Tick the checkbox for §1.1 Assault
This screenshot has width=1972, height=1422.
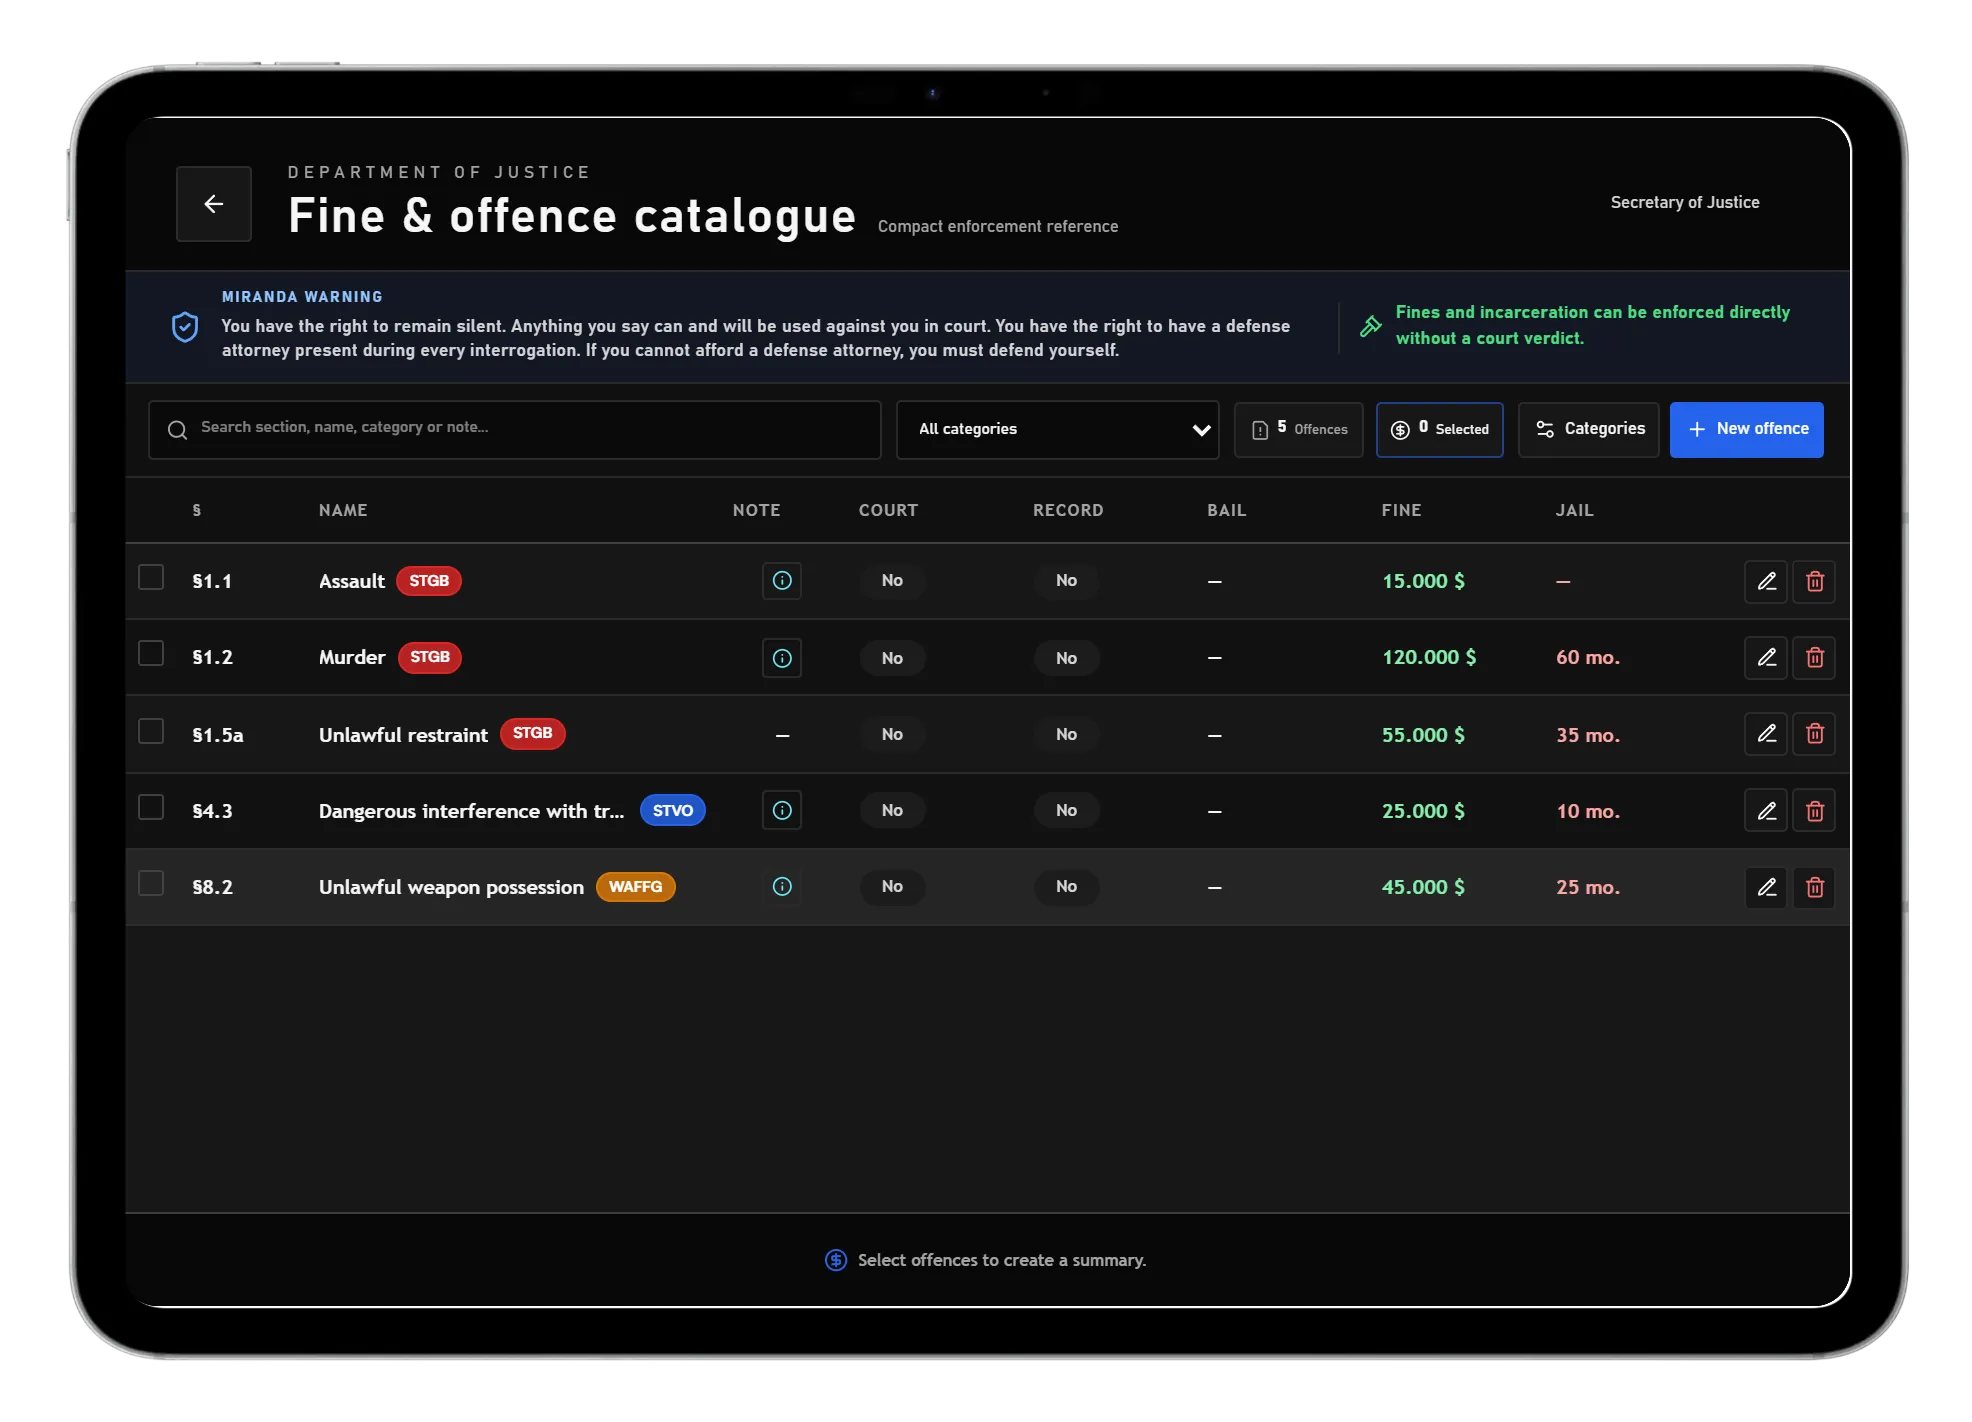(151, 578)
